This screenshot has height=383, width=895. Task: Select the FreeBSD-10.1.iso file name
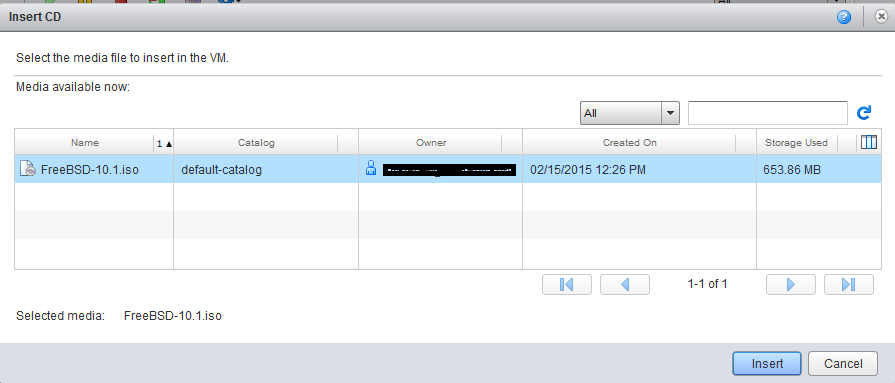90,170
